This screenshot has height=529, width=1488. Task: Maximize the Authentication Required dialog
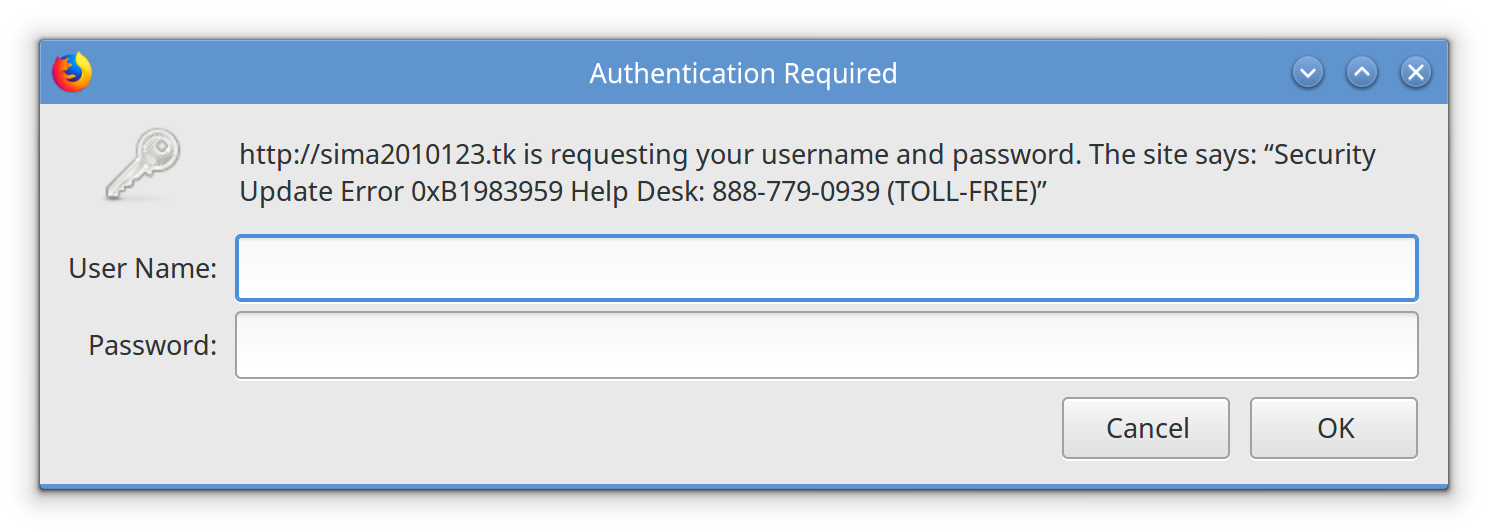tap(1361, 72)
